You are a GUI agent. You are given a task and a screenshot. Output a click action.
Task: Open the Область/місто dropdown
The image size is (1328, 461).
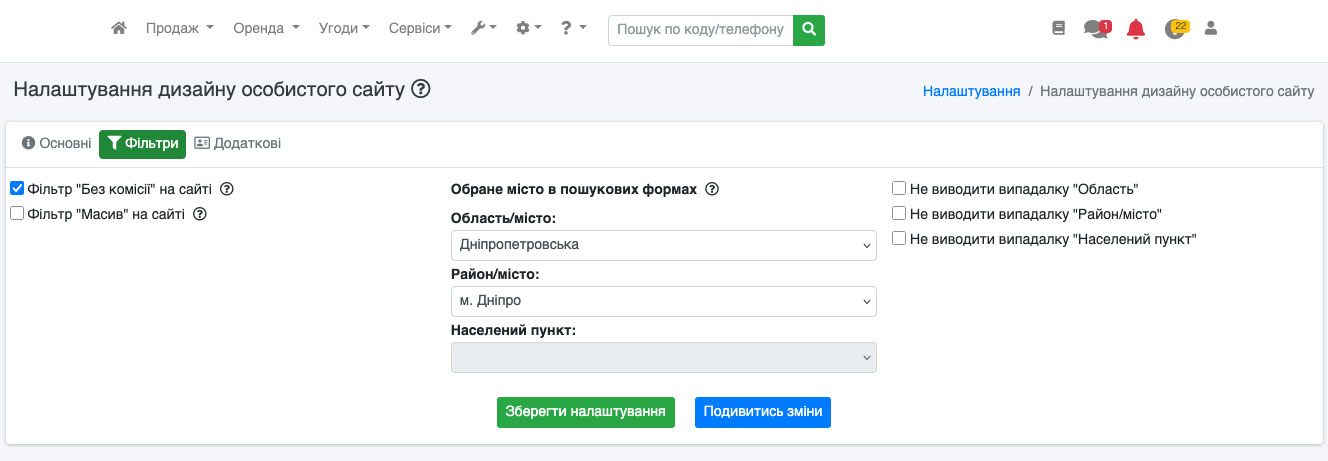[663, 245]
